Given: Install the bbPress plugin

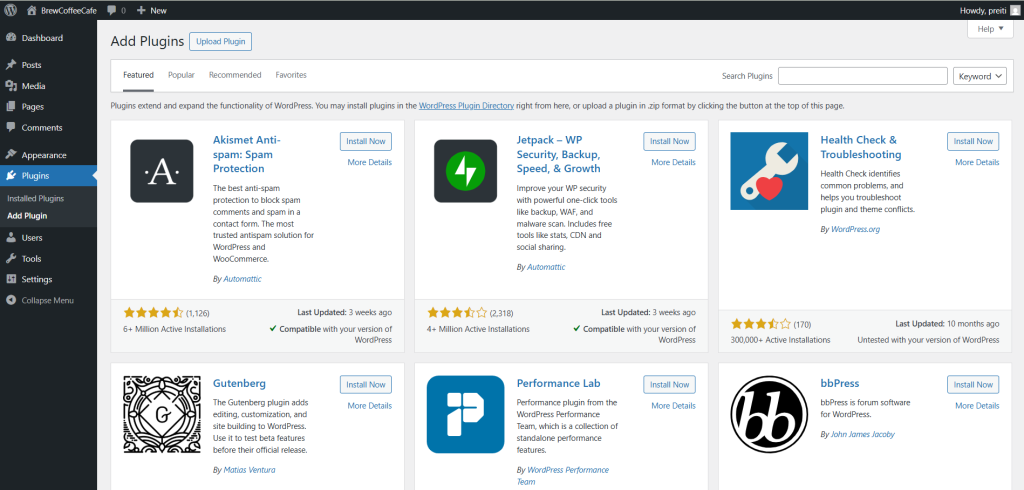Looking at the screenshot, I should tap(973, 384).
